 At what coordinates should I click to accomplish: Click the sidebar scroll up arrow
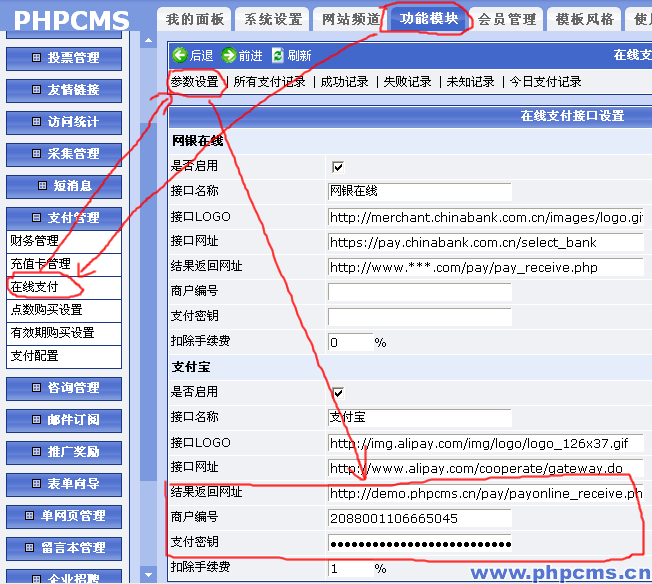(148, 40)
